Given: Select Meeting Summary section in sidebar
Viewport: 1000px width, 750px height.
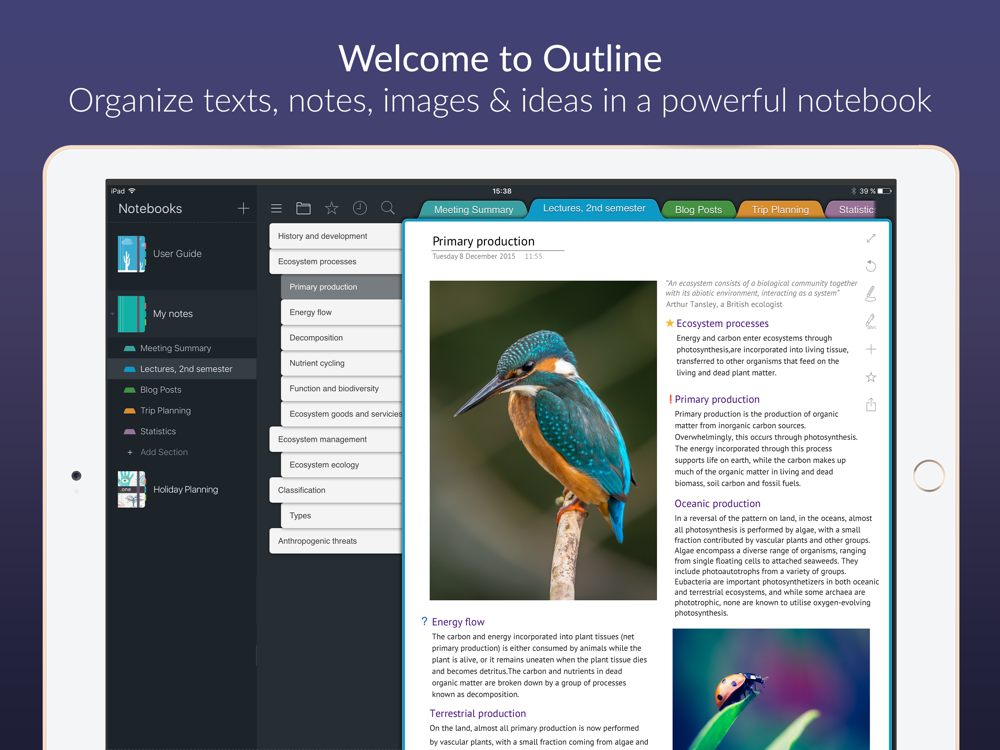Looking at the screenshot, I should [x=182, y=348].
